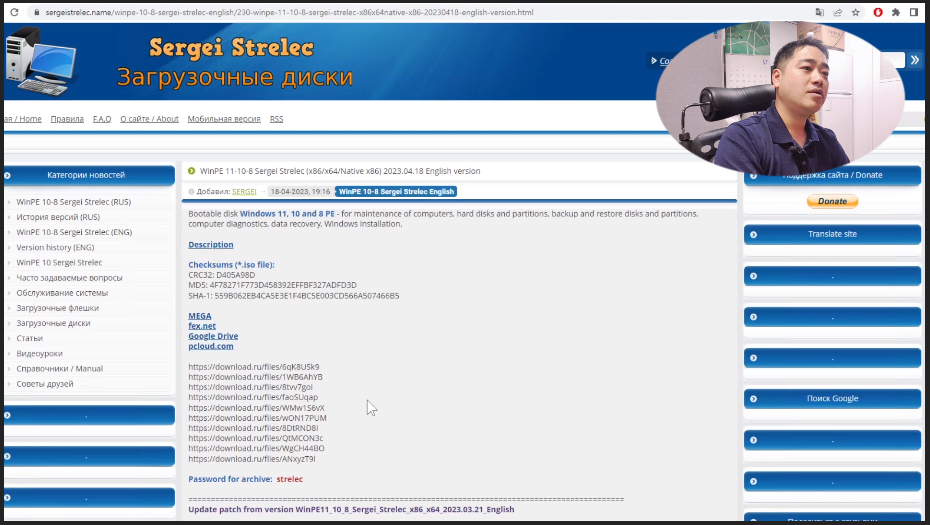Open the Мобильная версия menu link
930x525 pixels.
[224, 119]
